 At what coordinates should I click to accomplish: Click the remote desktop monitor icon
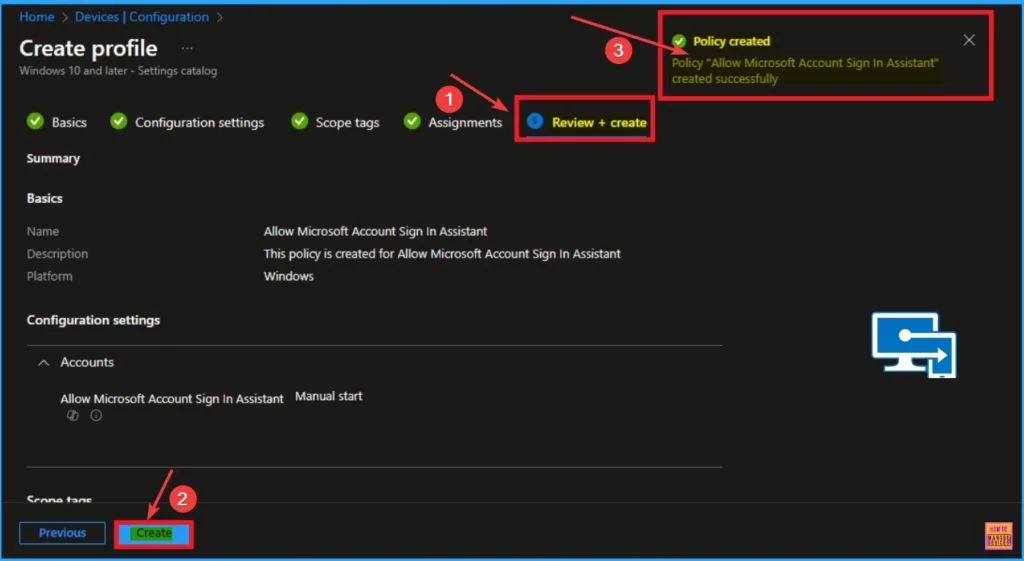click(914, 345)
